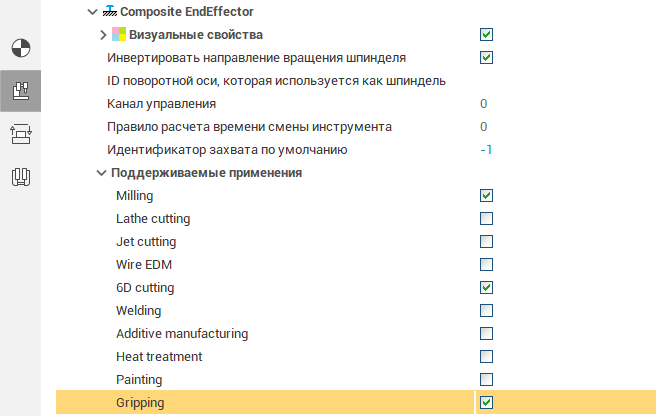The height and width of the screenshot is (416, 656).
Task: Click the Painting application label
Action: [139, 379]
